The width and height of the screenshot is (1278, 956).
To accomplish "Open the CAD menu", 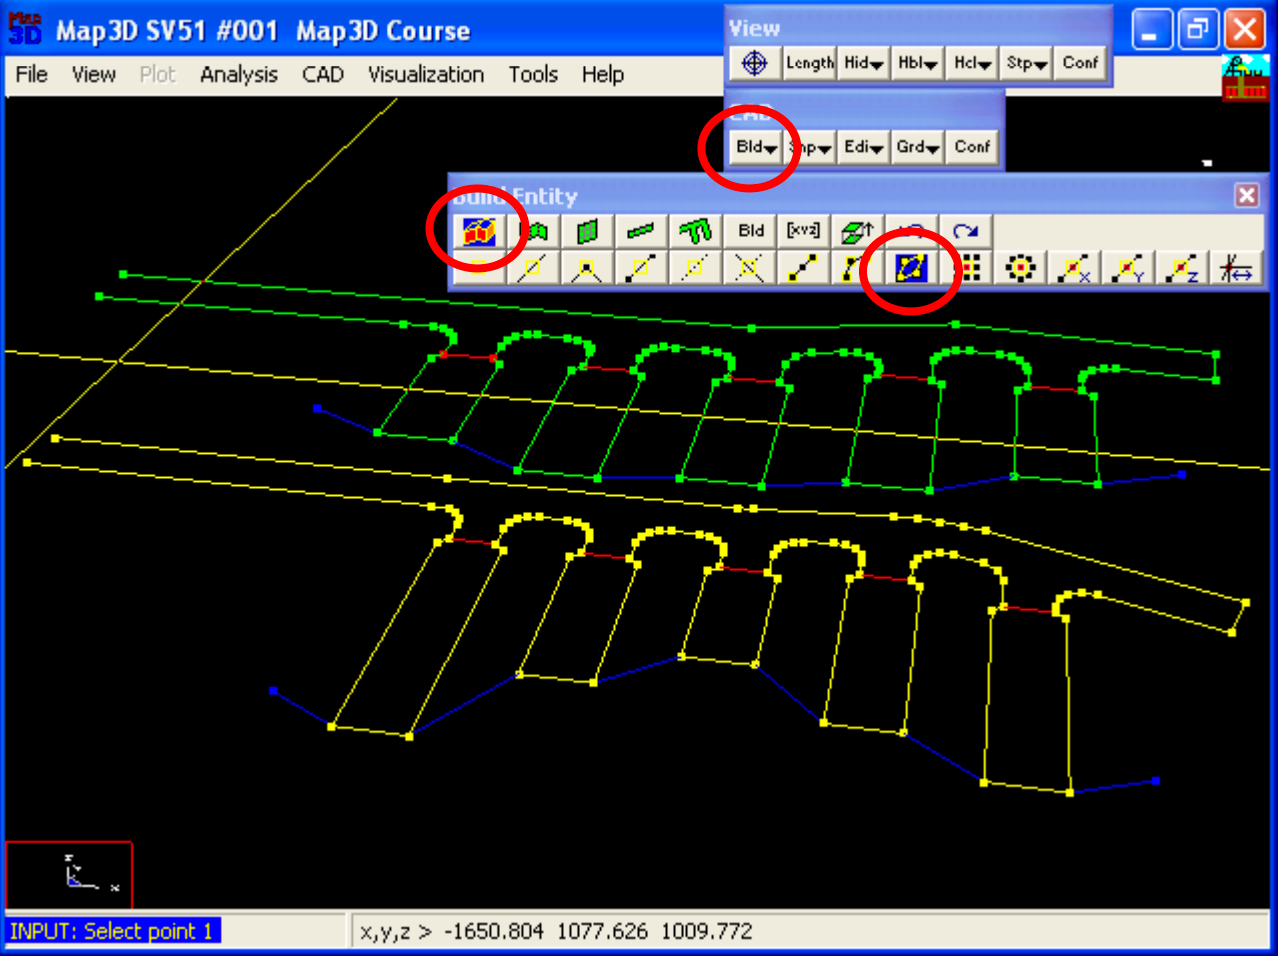I will (x=323, y=75).
